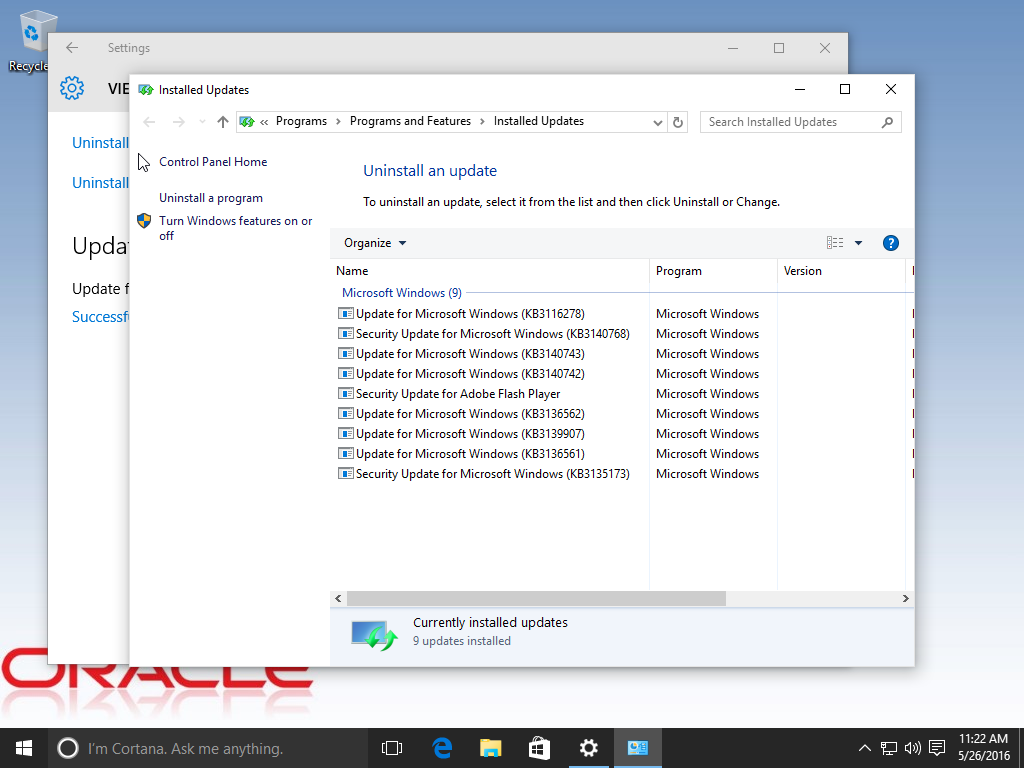Click scroll left arrow of list
1024x768 pixels.
(x=338, y=598)
